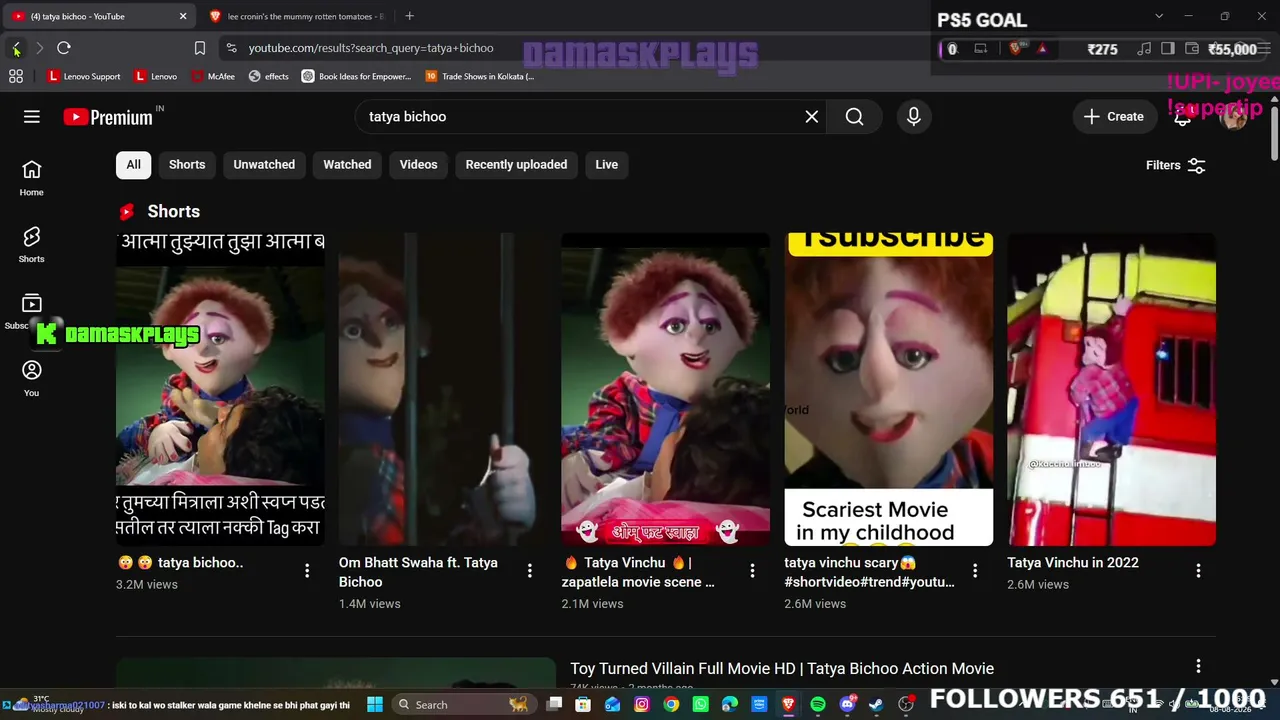
Task: Open the Lenovo bookmark
Action: [x=156, y=76]
